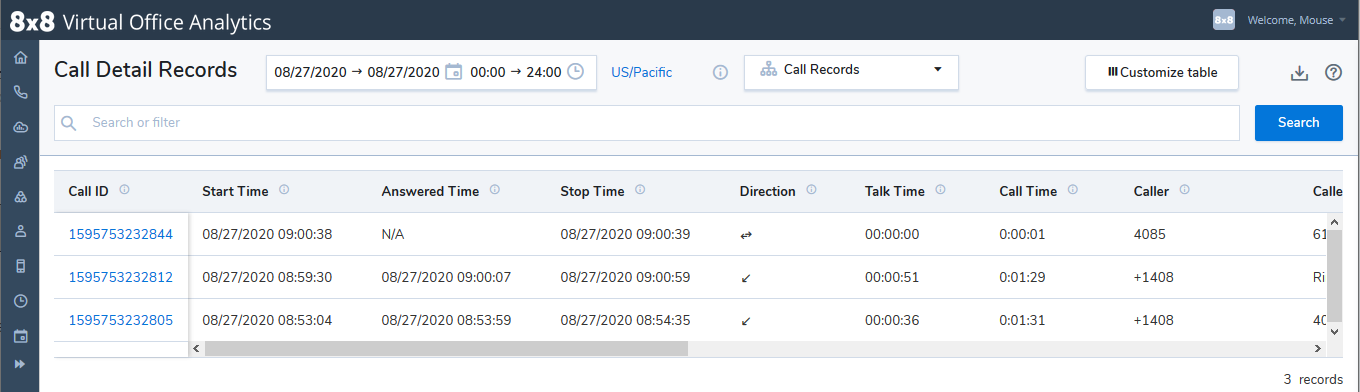
Task: Open the Home icon in sidebar
Action: point(19,57)
